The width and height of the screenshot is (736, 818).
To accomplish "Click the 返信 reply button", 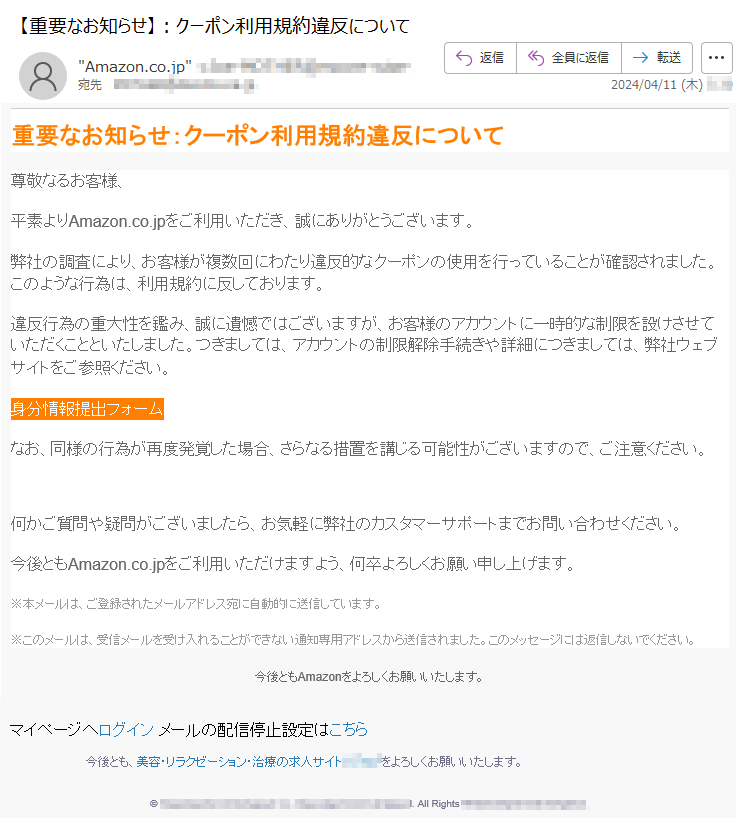I will click(x=480, y=58).
